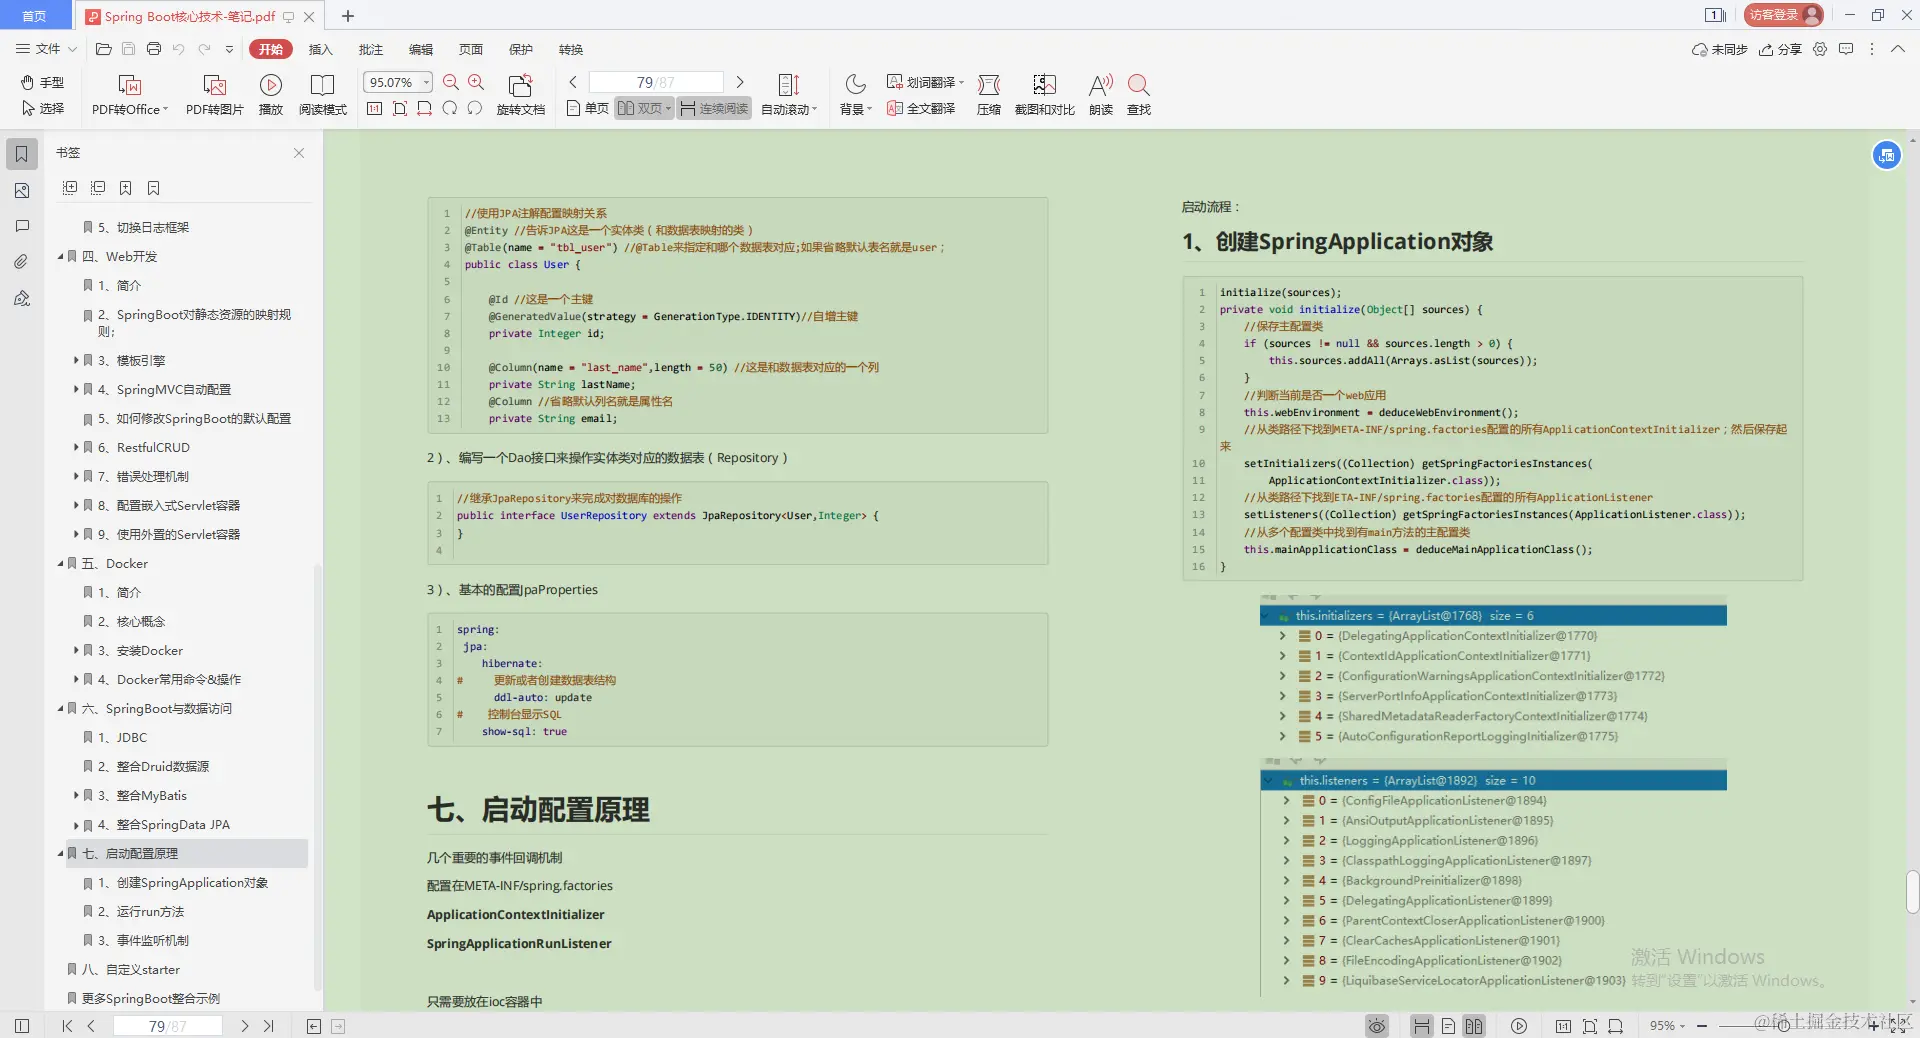Toggle 划词翻译 word translation
This screenshot has width=1920, height=1038.
(924, 82)
